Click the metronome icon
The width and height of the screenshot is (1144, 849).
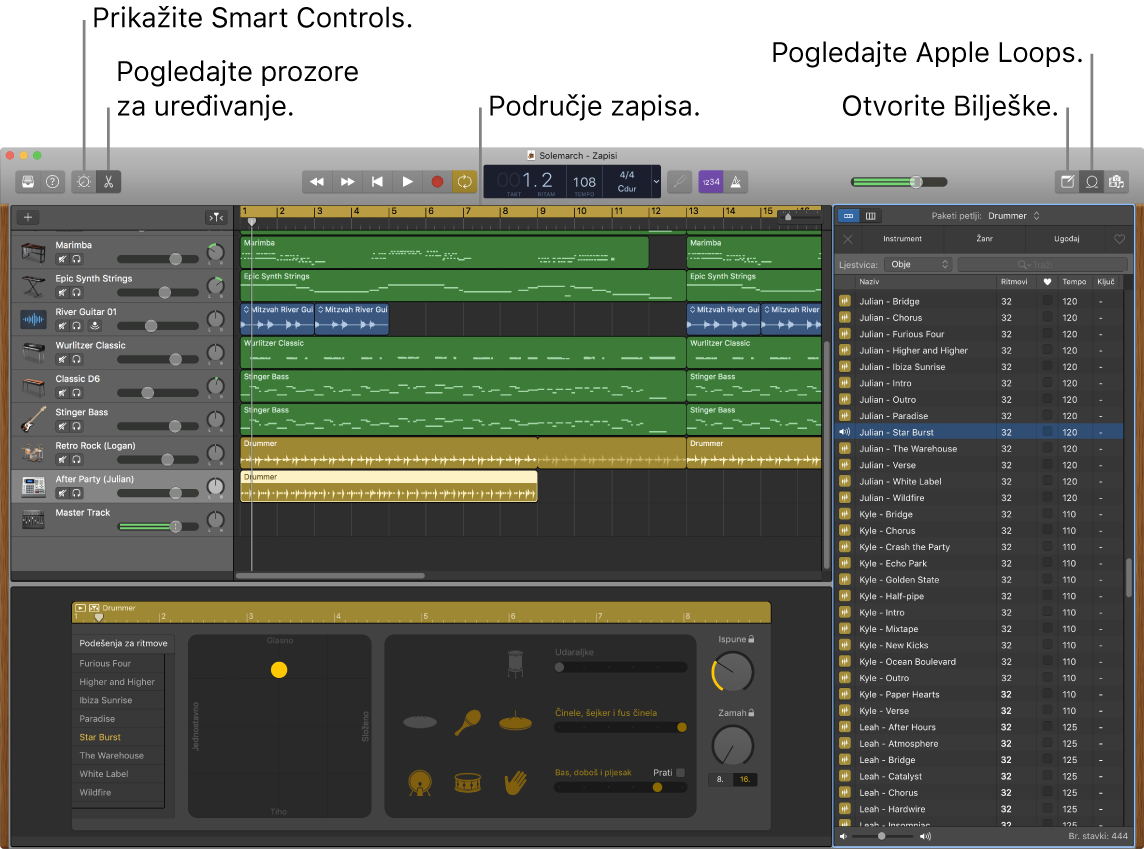click(x=735, y=181)
